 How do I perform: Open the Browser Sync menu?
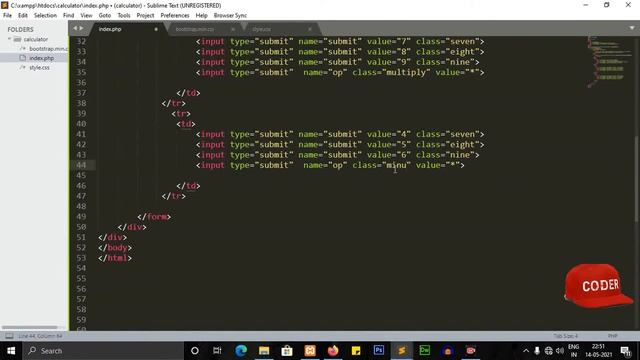point(230,16)
